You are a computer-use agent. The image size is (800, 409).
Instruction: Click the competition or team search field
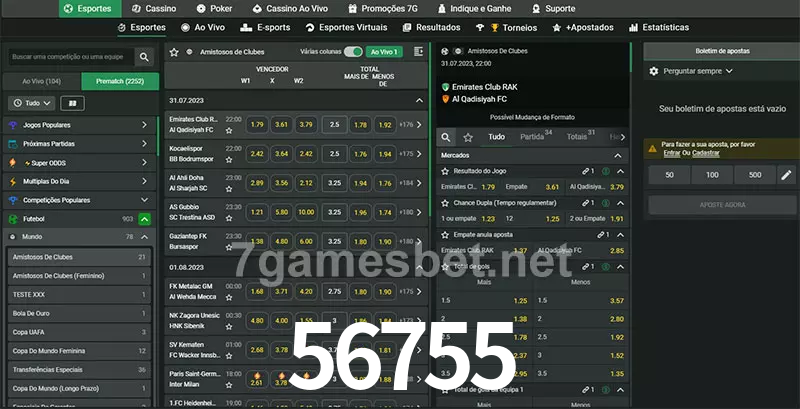[68, 58]
